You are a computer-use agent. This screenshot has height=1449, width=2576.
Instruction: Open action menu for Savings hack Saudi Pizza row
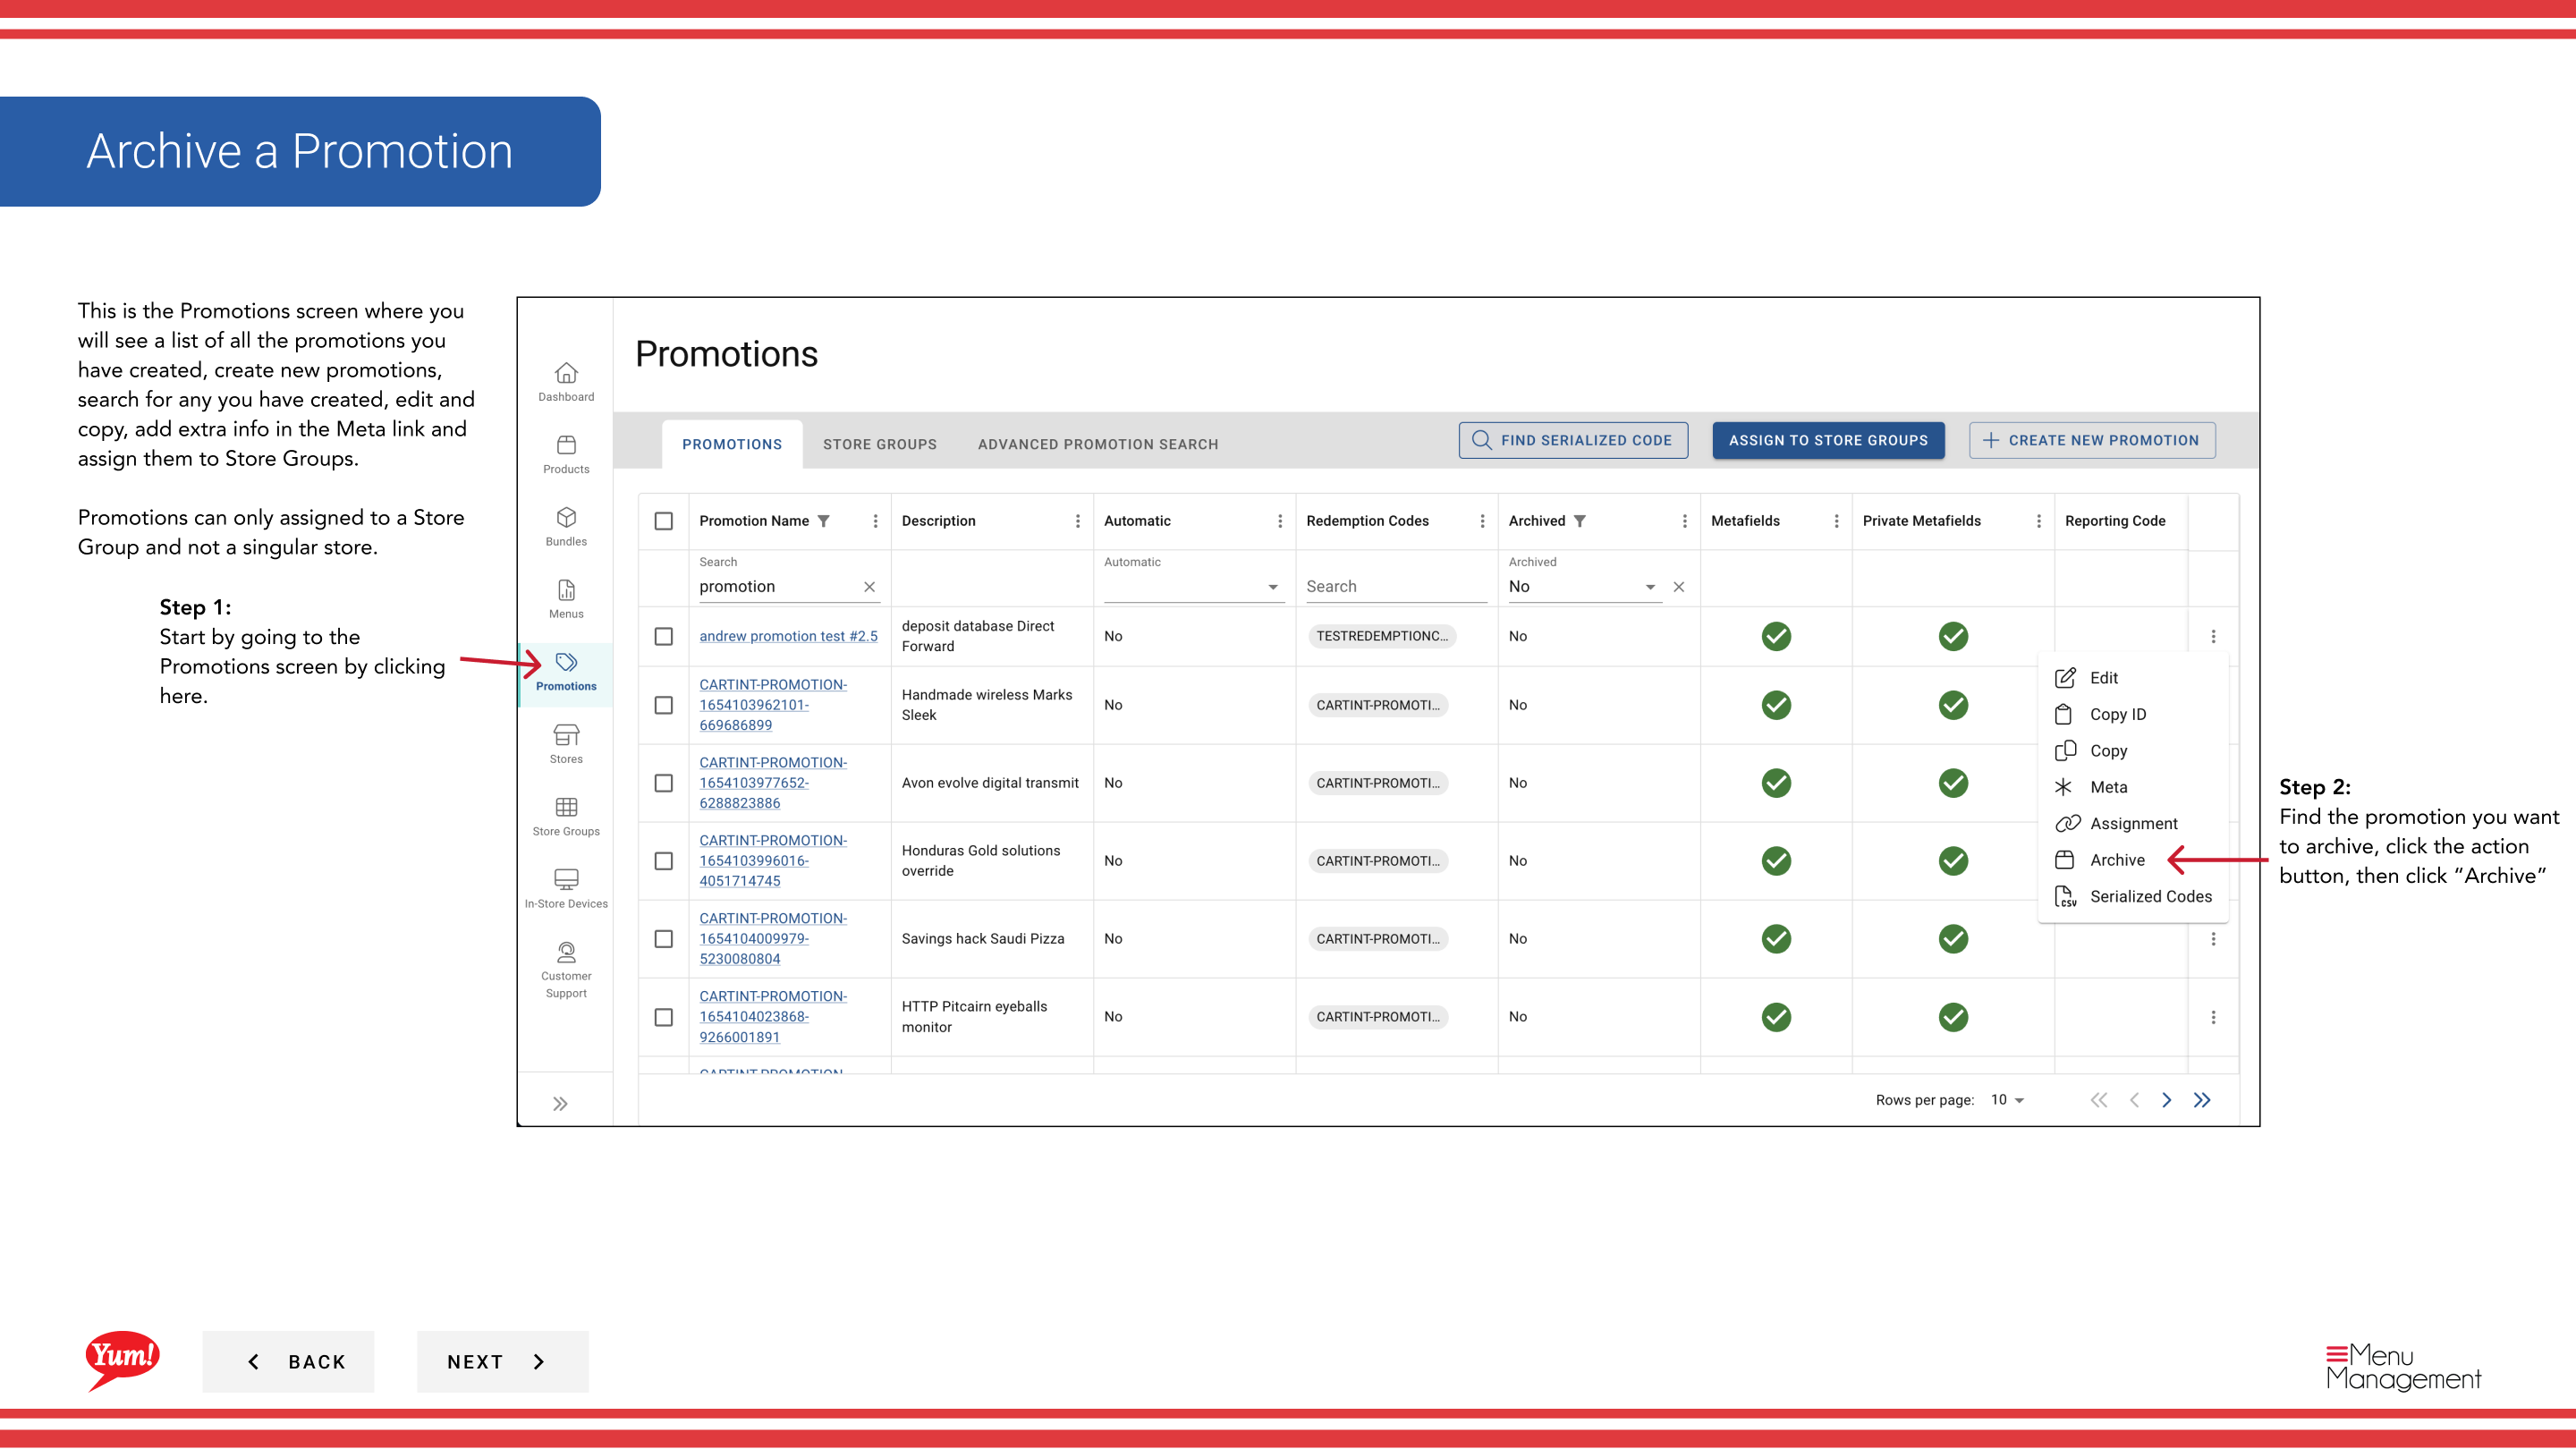tap(2213, 939)
